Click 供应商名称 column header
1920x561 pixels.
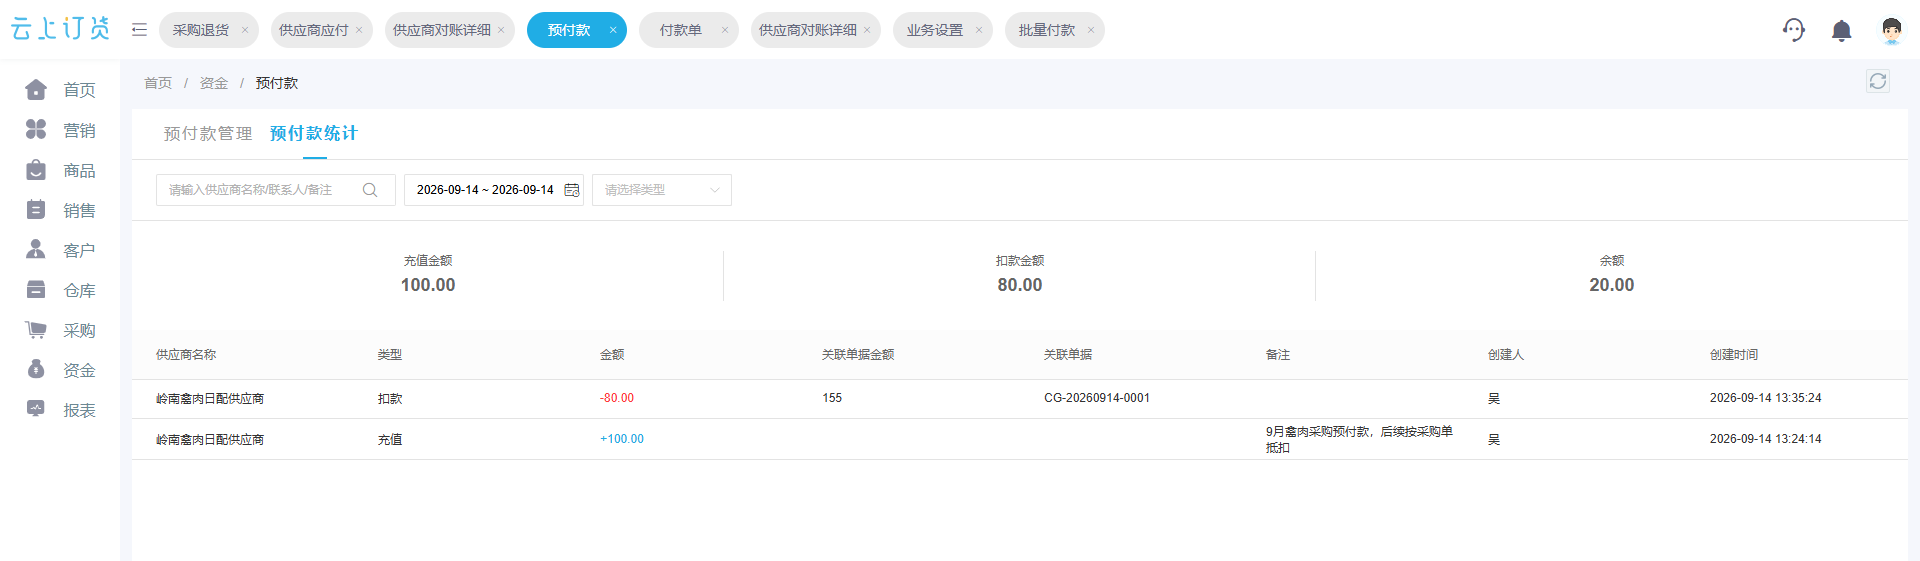click(186, 355)
